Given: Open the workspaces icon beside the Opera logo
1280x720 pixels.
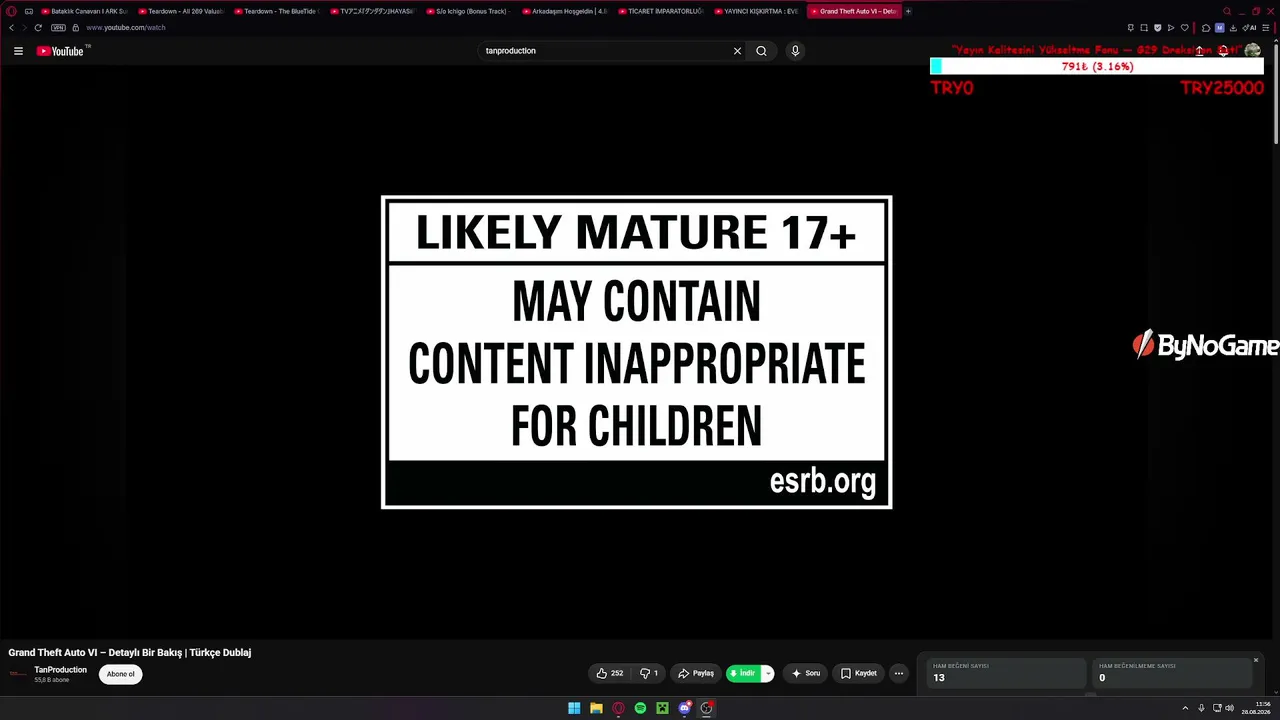Looking at the screenshot, I should click(29, 11).
